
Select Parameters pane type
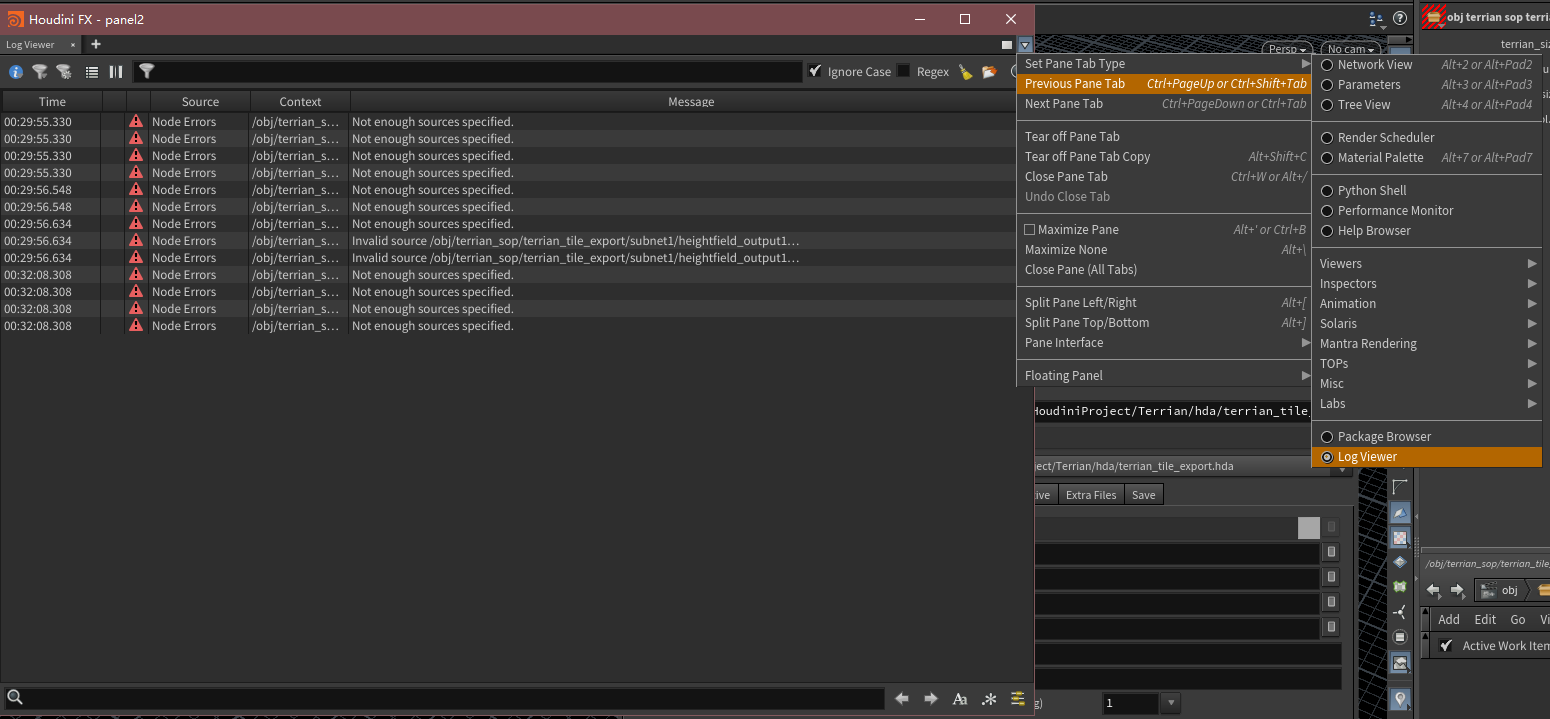point(1427,85)
